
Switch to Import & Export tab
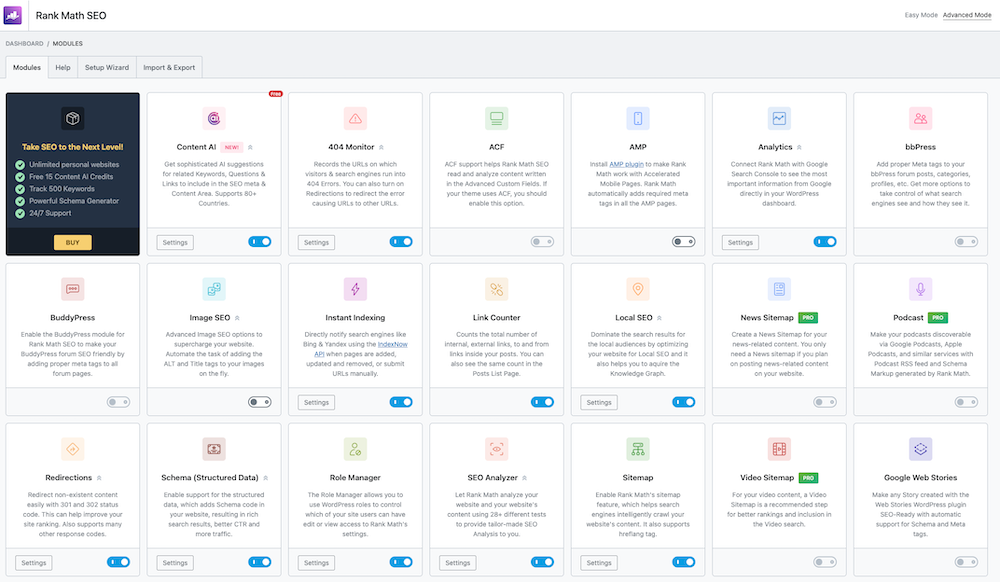tap(169, 68)
